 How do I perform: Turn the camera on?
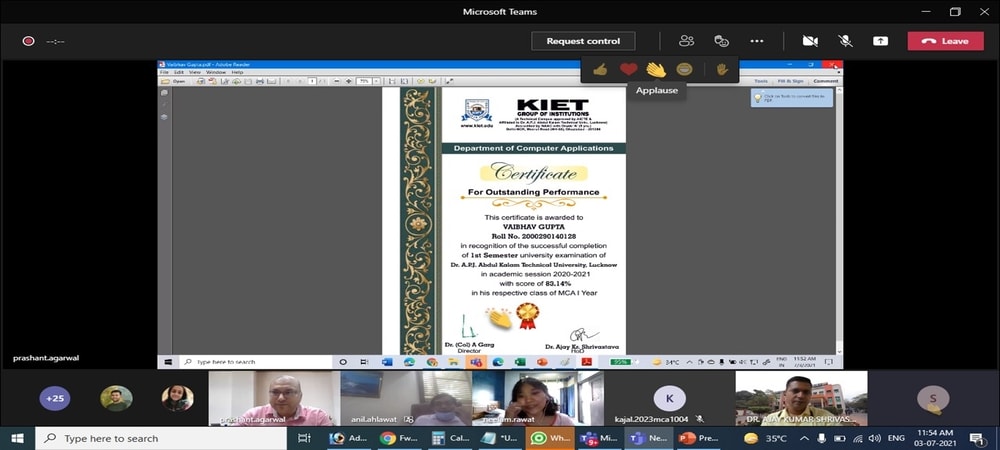[810, 41]
